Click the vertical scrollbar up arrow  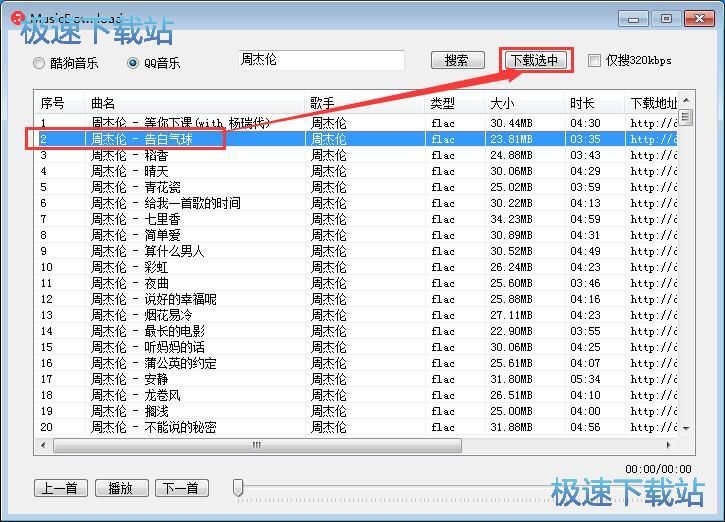(x=686, y=100)
